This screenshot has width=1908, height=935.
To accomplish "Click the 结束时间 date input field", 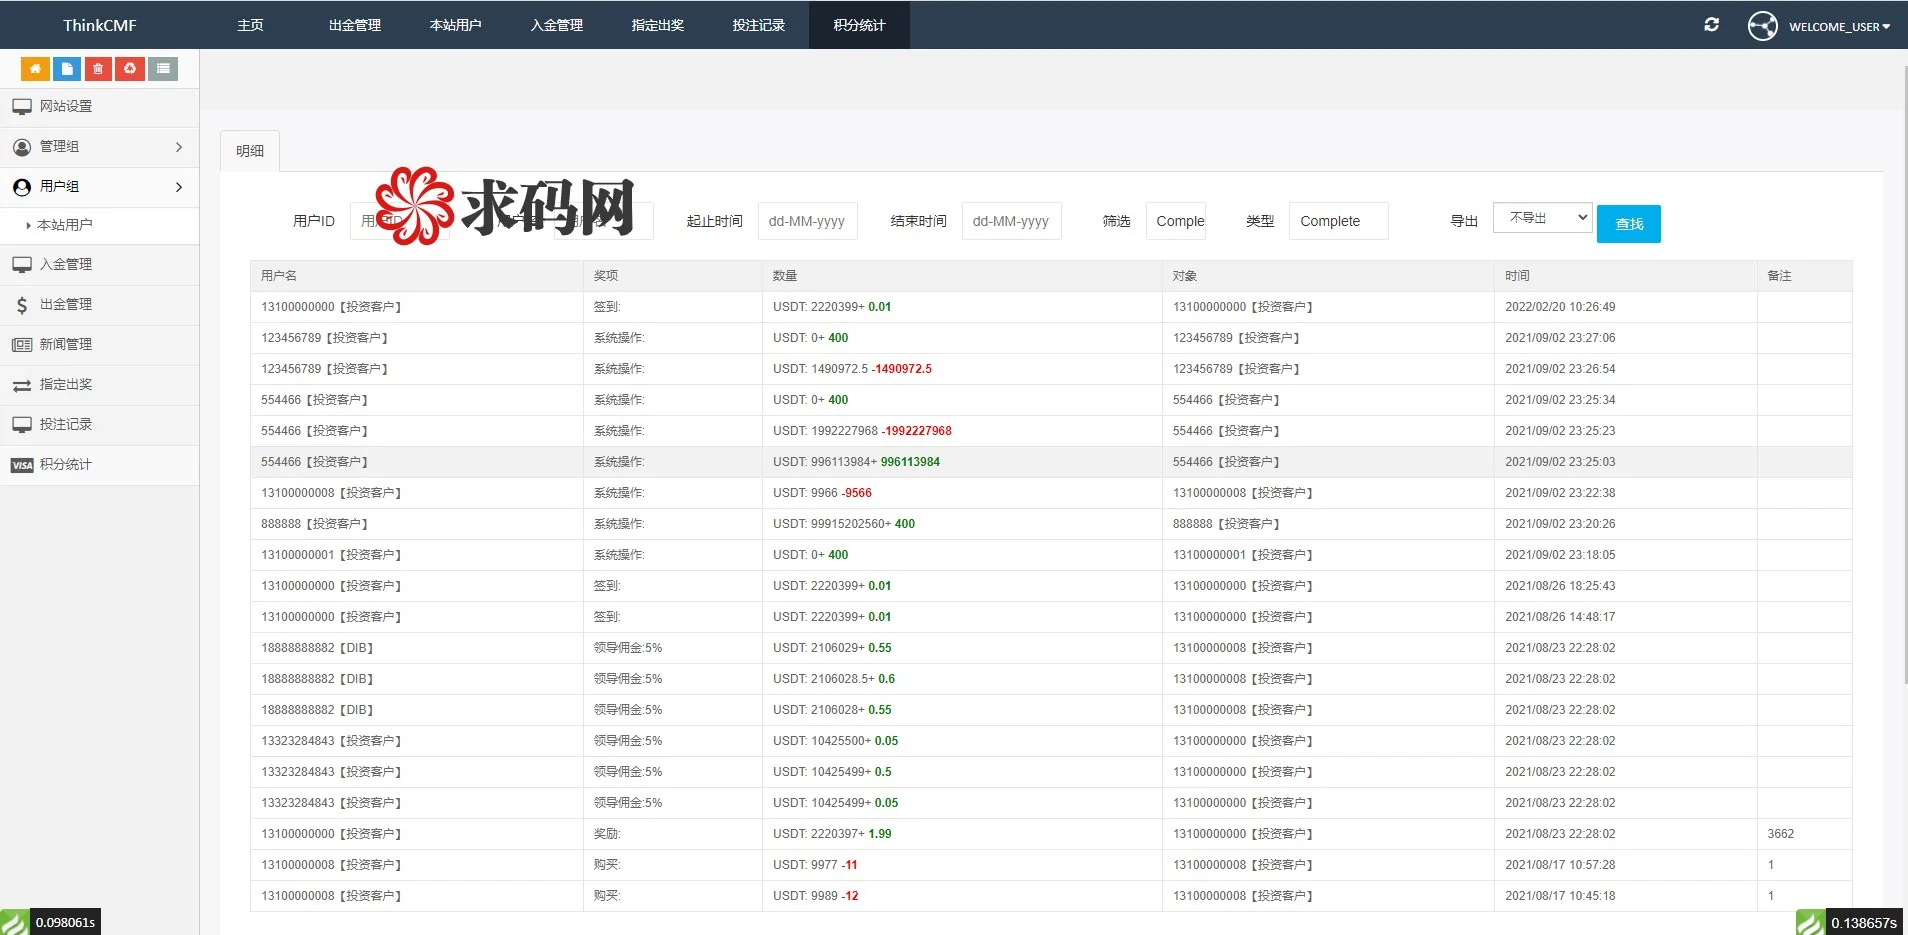I will pyautogui.click(x=1011, y=221).
